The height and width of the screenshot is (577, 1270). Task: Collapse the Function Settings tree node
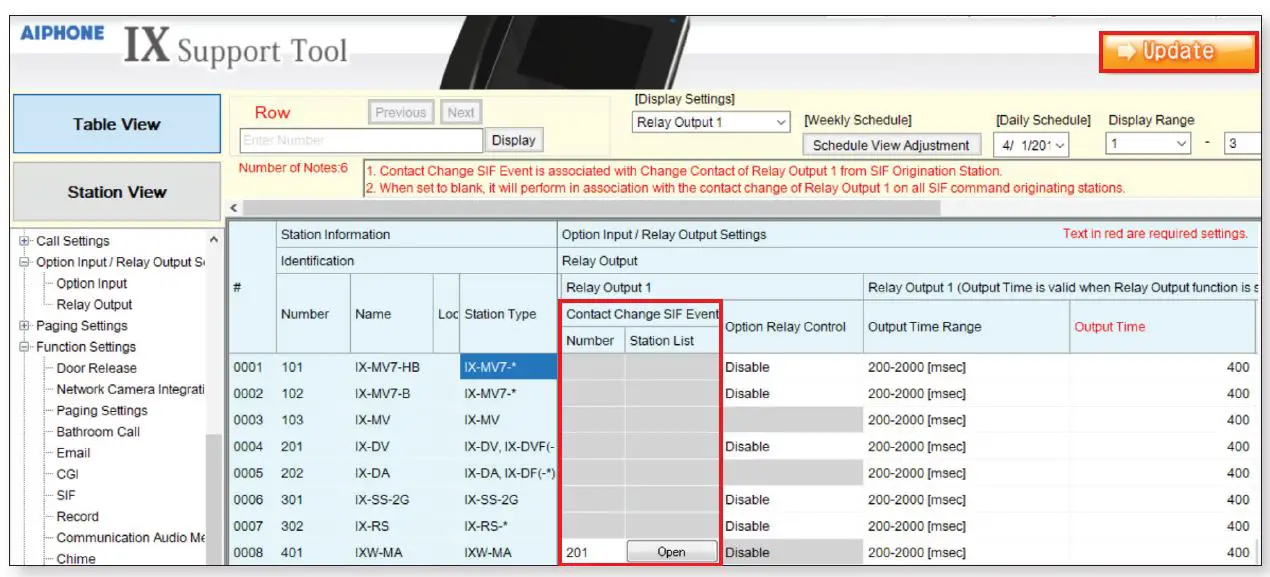point(26,347)
